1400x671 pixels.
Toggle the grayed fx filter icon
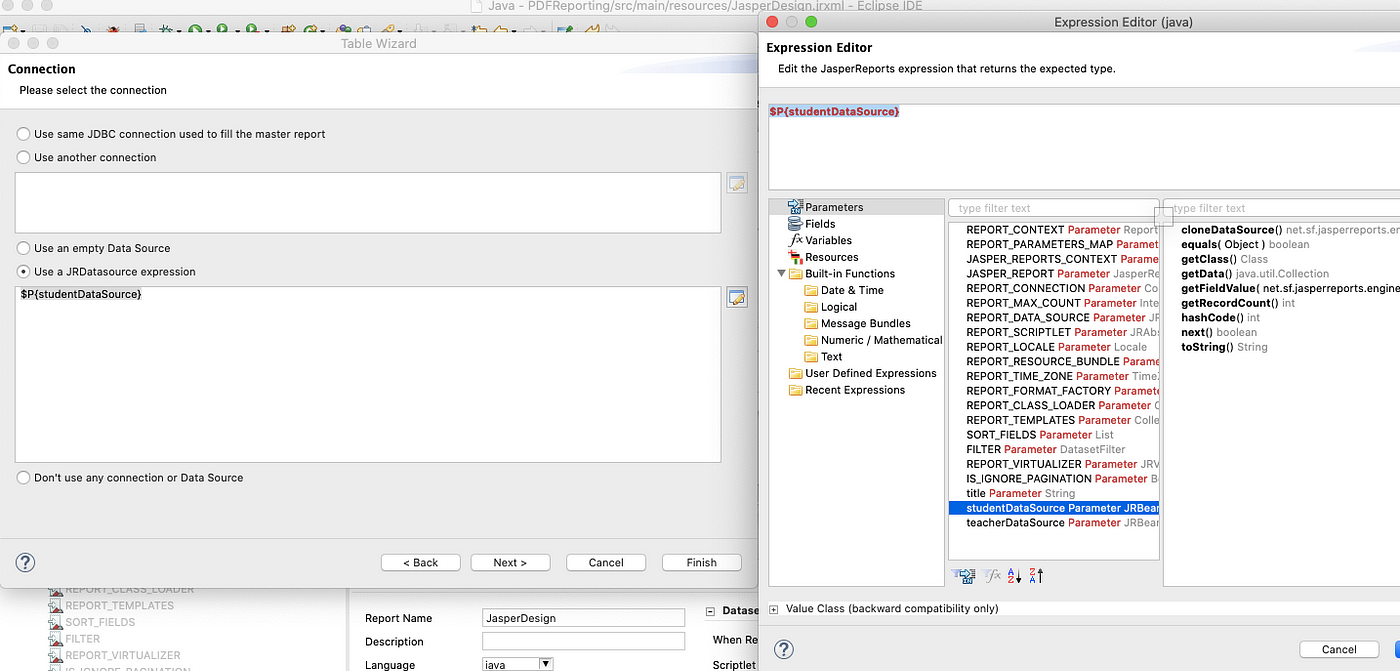click(993, 576)
